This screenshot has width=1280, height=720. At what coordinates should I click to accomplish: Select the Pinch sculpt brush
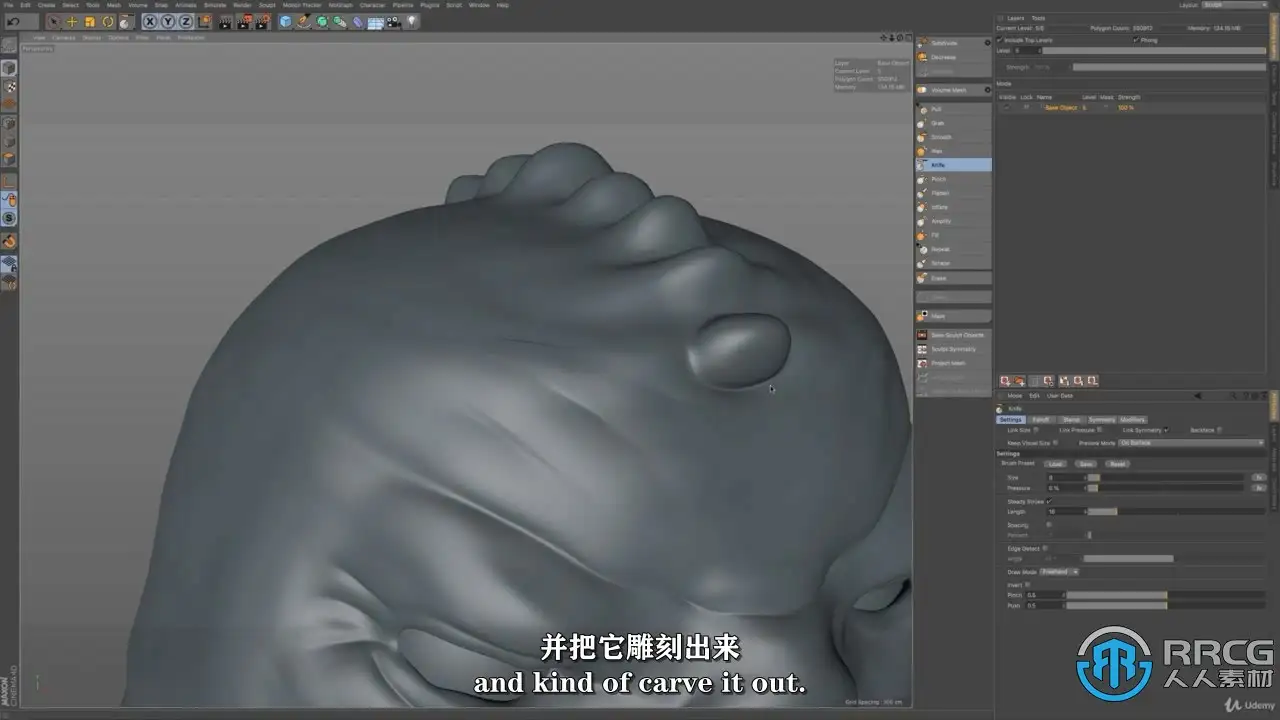point(953,179)
